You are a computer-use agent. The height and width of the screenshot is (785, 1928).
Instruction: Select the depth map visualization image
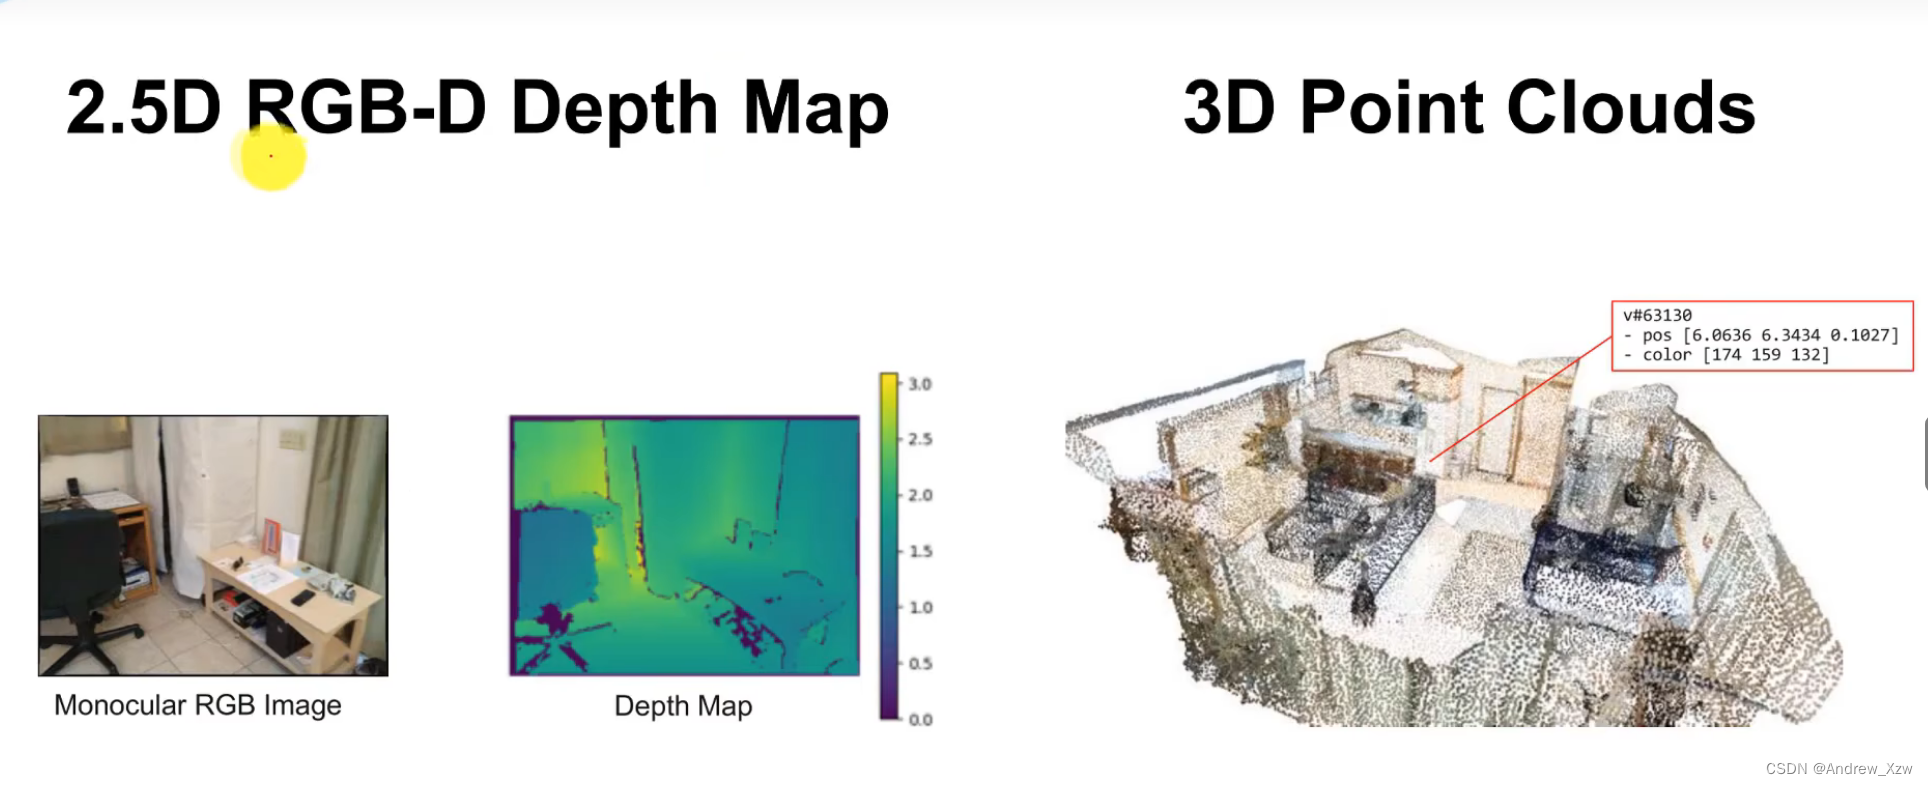tap(685, 546)
